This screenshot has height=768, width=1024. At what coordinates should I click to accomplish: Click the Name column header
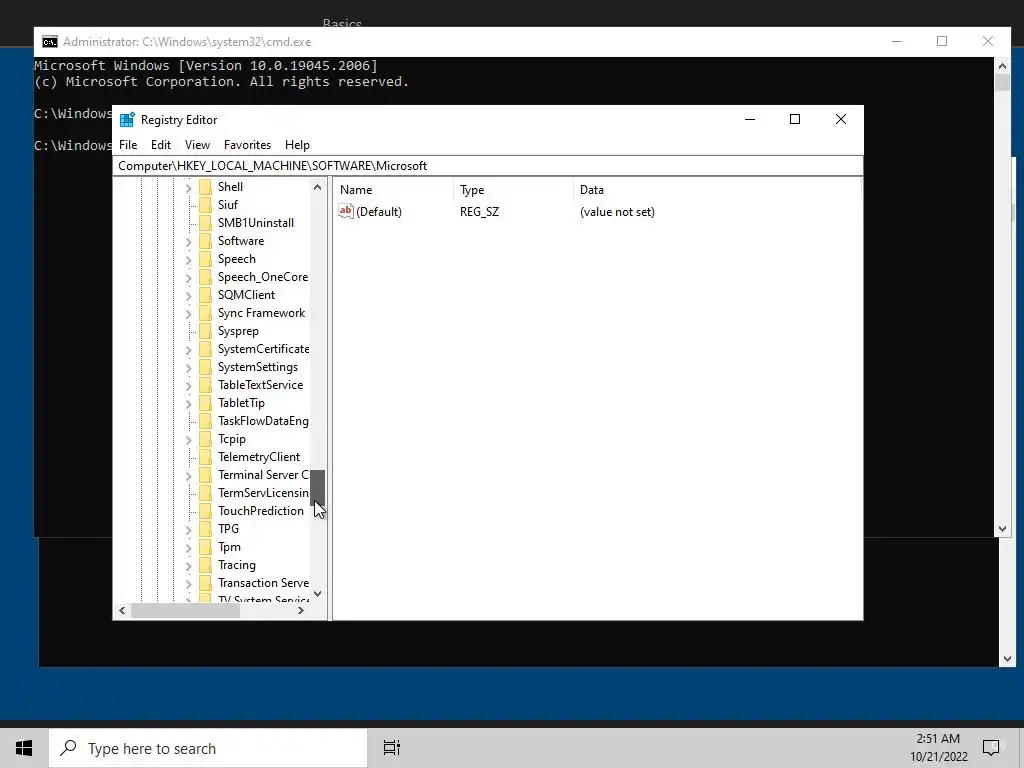point(394,190)
